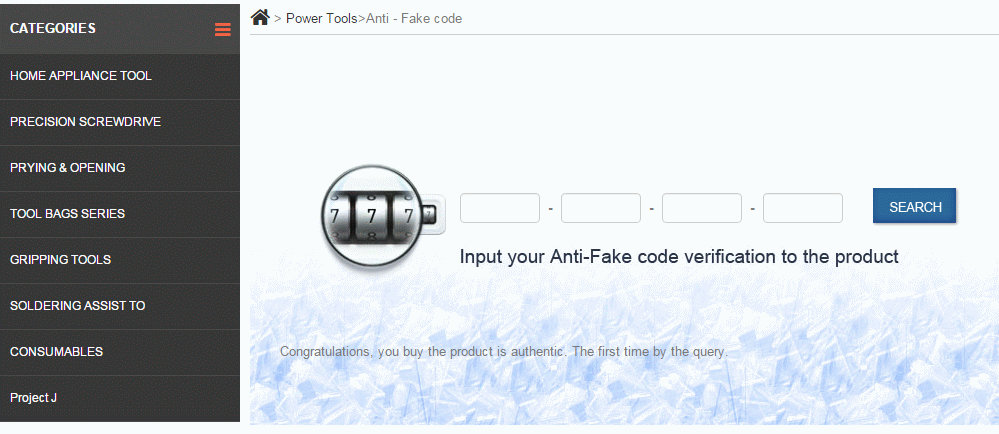Open the GRIPPING TOOLS category

[x=120, y=259]
